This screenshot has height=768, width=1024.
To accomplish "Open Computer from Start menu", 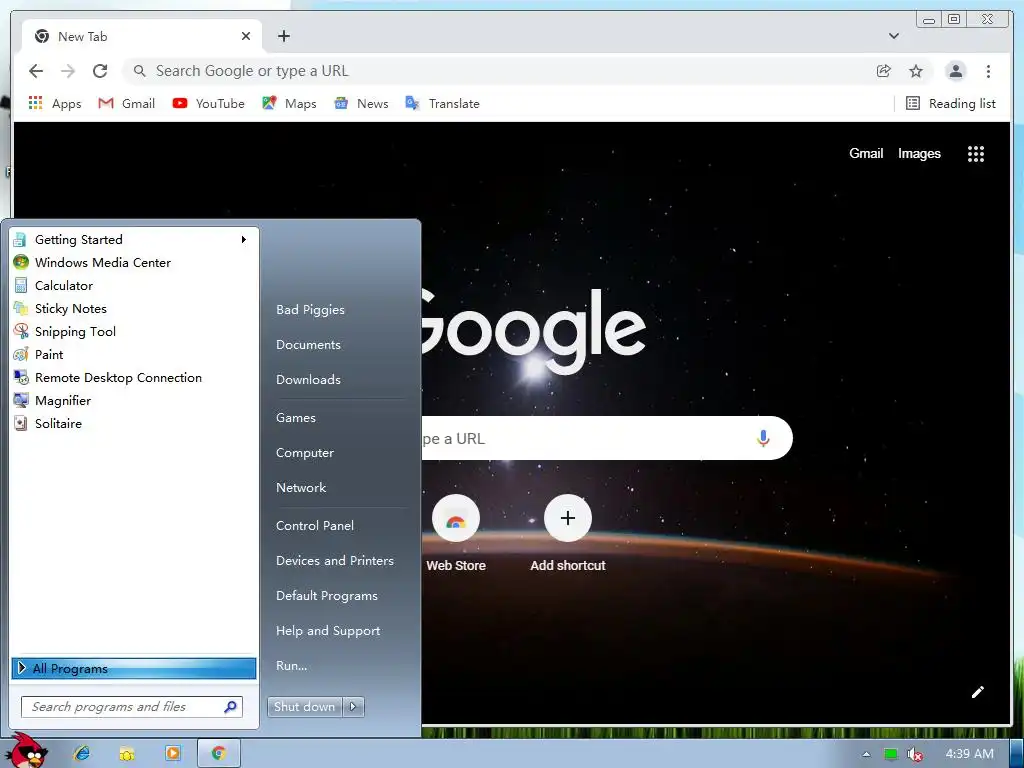I will pyautogui.click(x=304, y=453).
